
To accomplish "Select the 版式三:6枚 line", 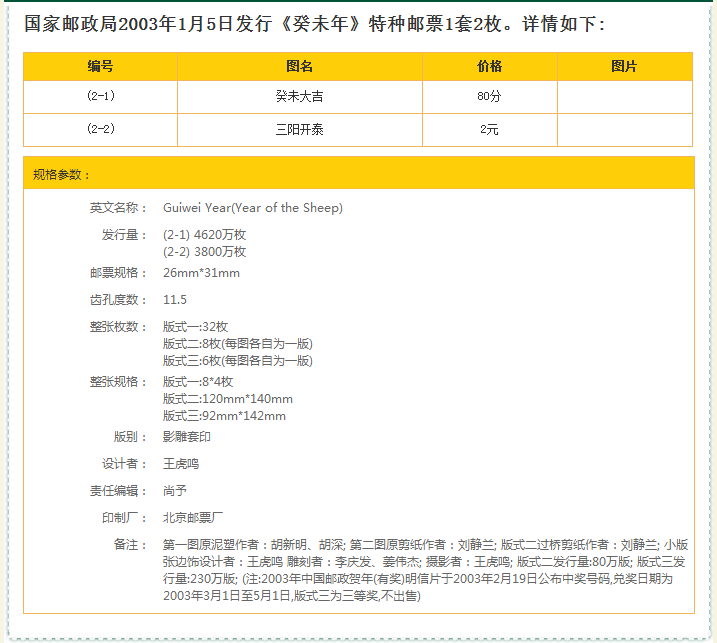I will (x=238, y=361).
